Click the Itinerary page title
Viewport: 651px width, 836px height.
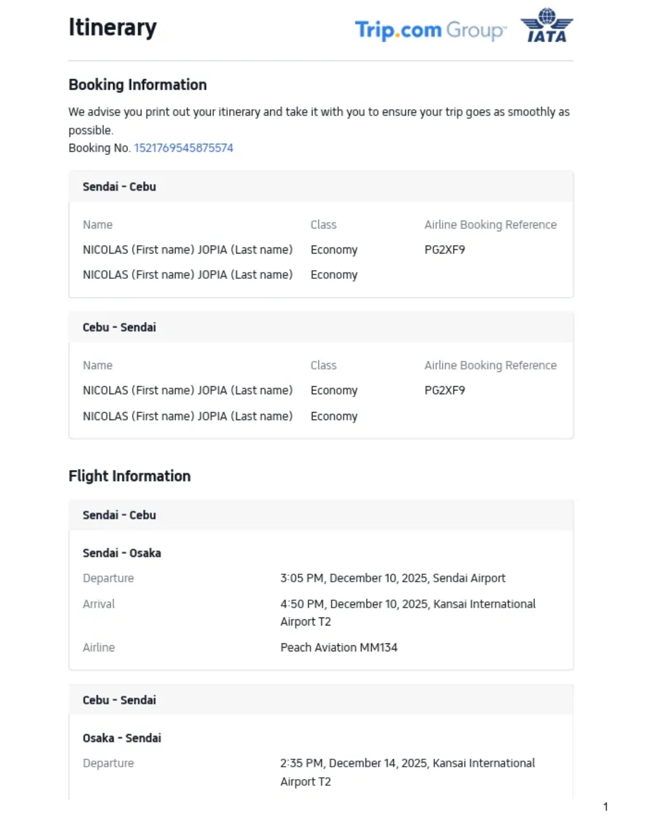point(112,28)
